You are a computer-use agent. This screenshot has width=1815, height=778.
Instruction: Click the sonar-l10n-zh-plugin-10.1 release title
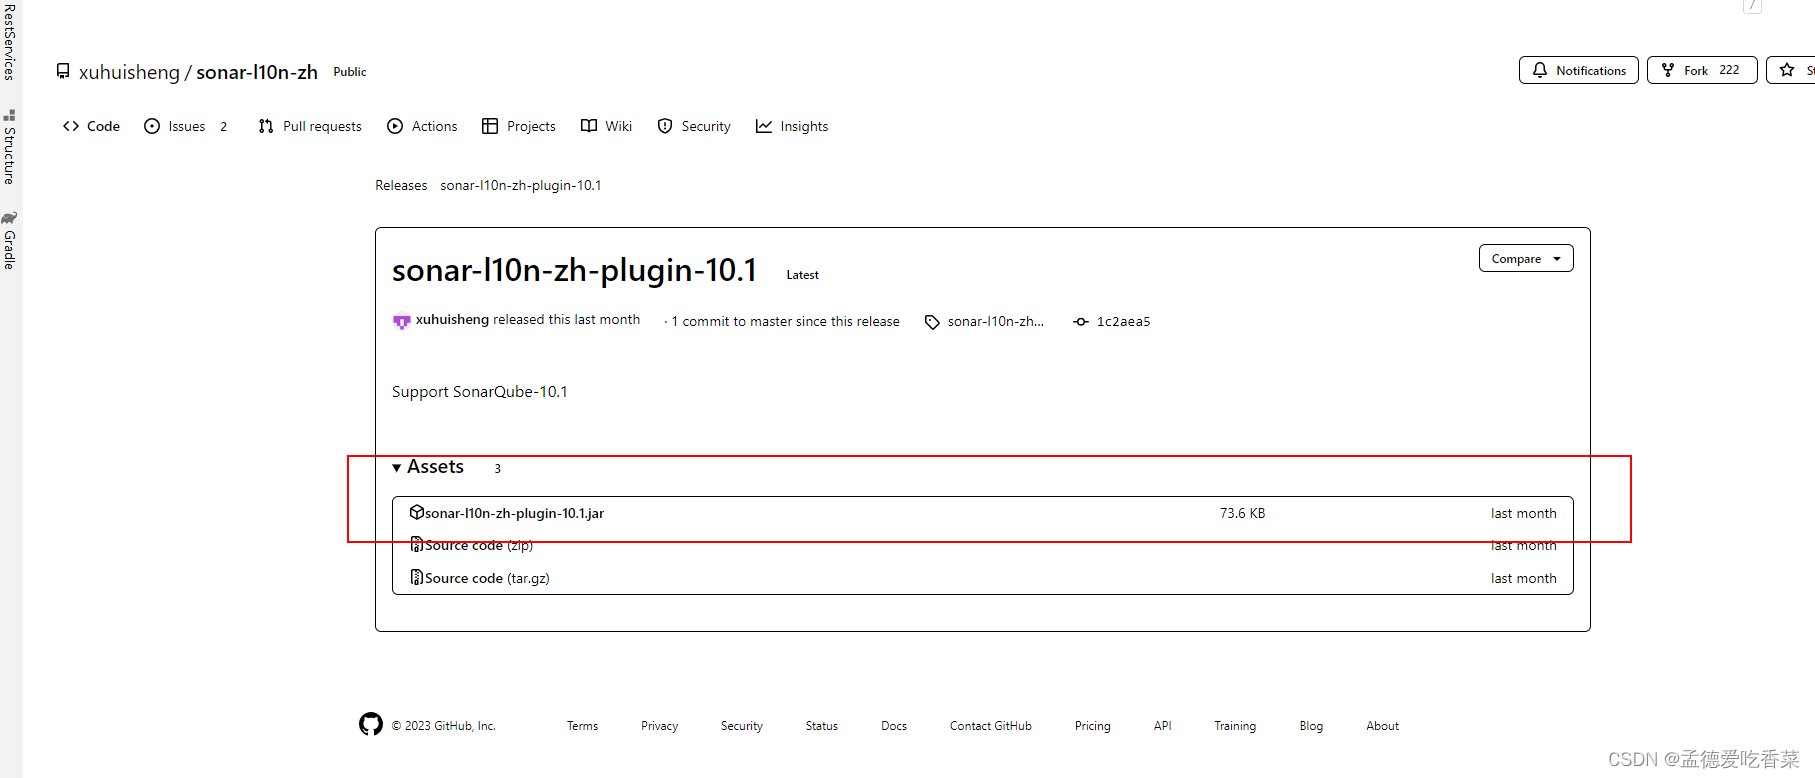574,270
